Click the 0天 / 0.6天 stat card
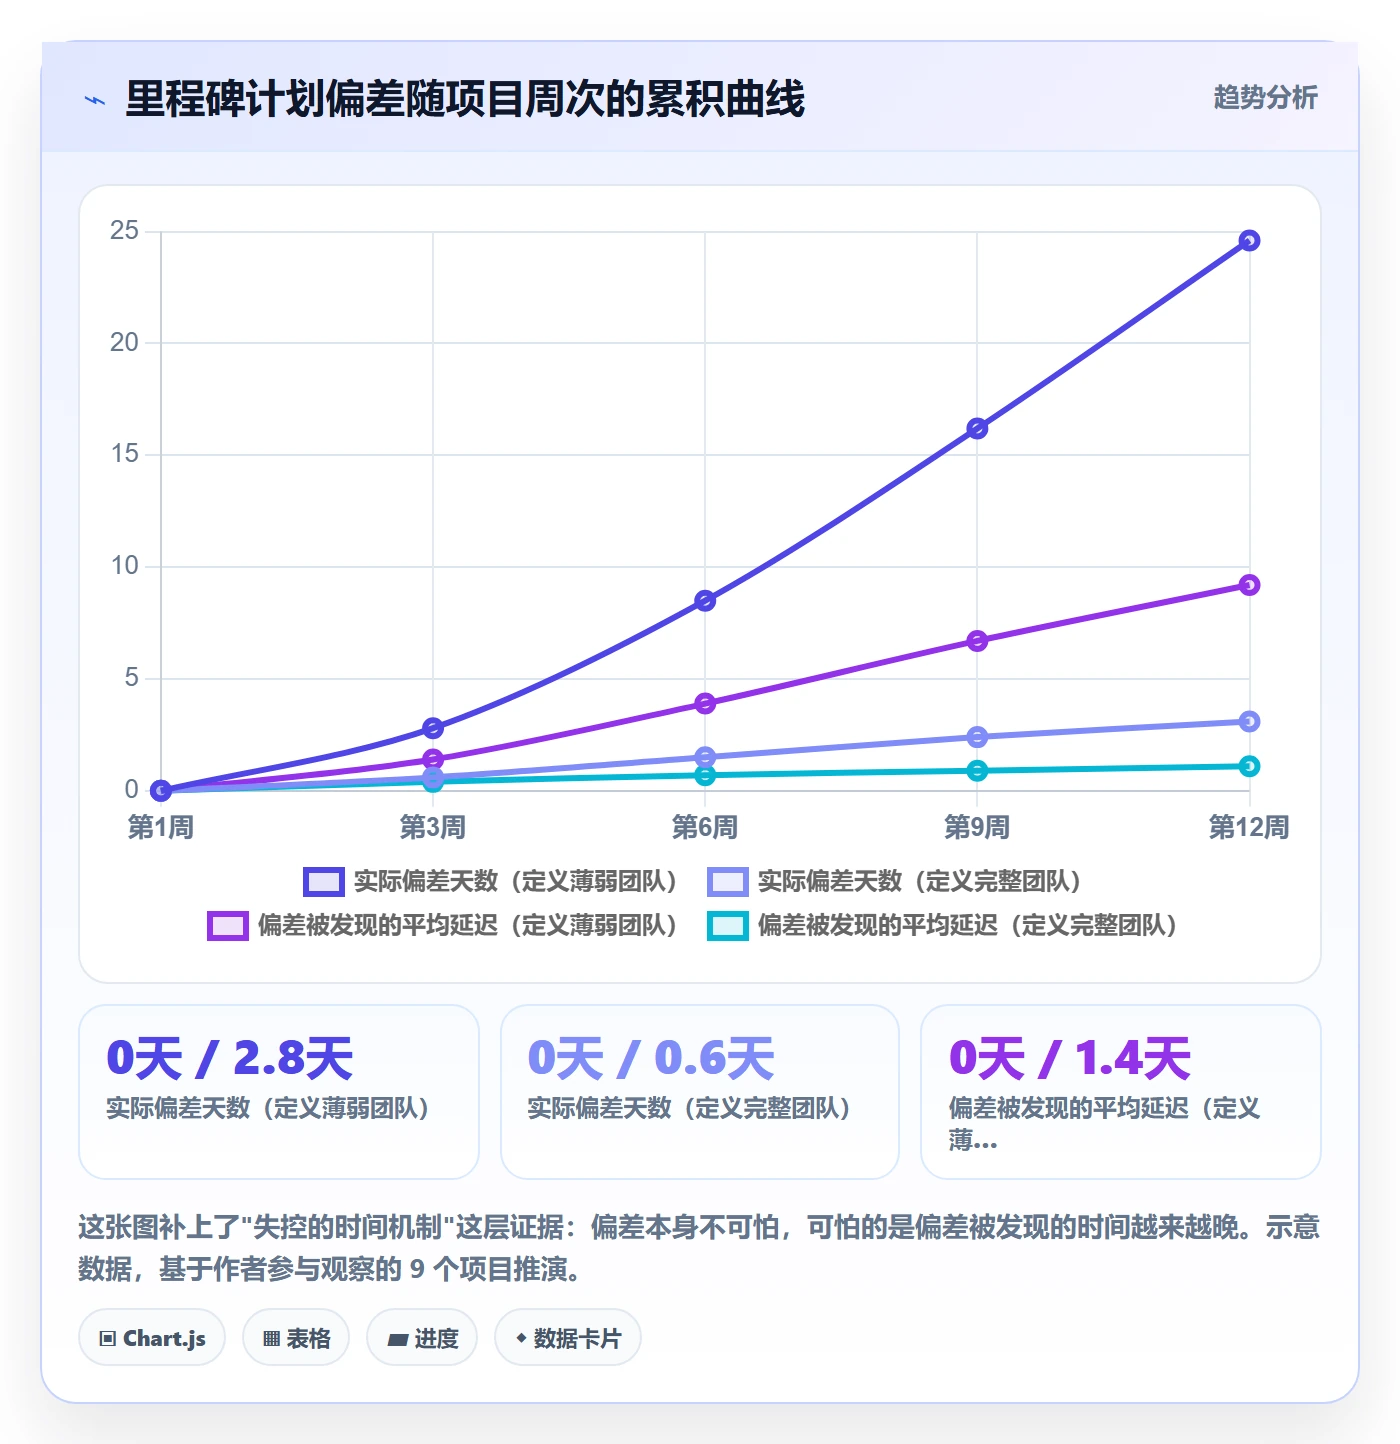 pyautogui.click(x=700, y=1092)
